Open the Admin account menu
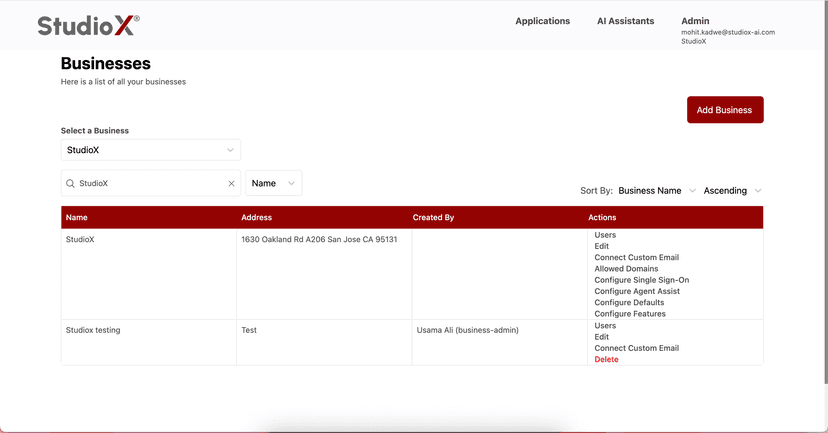 pos(695,21)
